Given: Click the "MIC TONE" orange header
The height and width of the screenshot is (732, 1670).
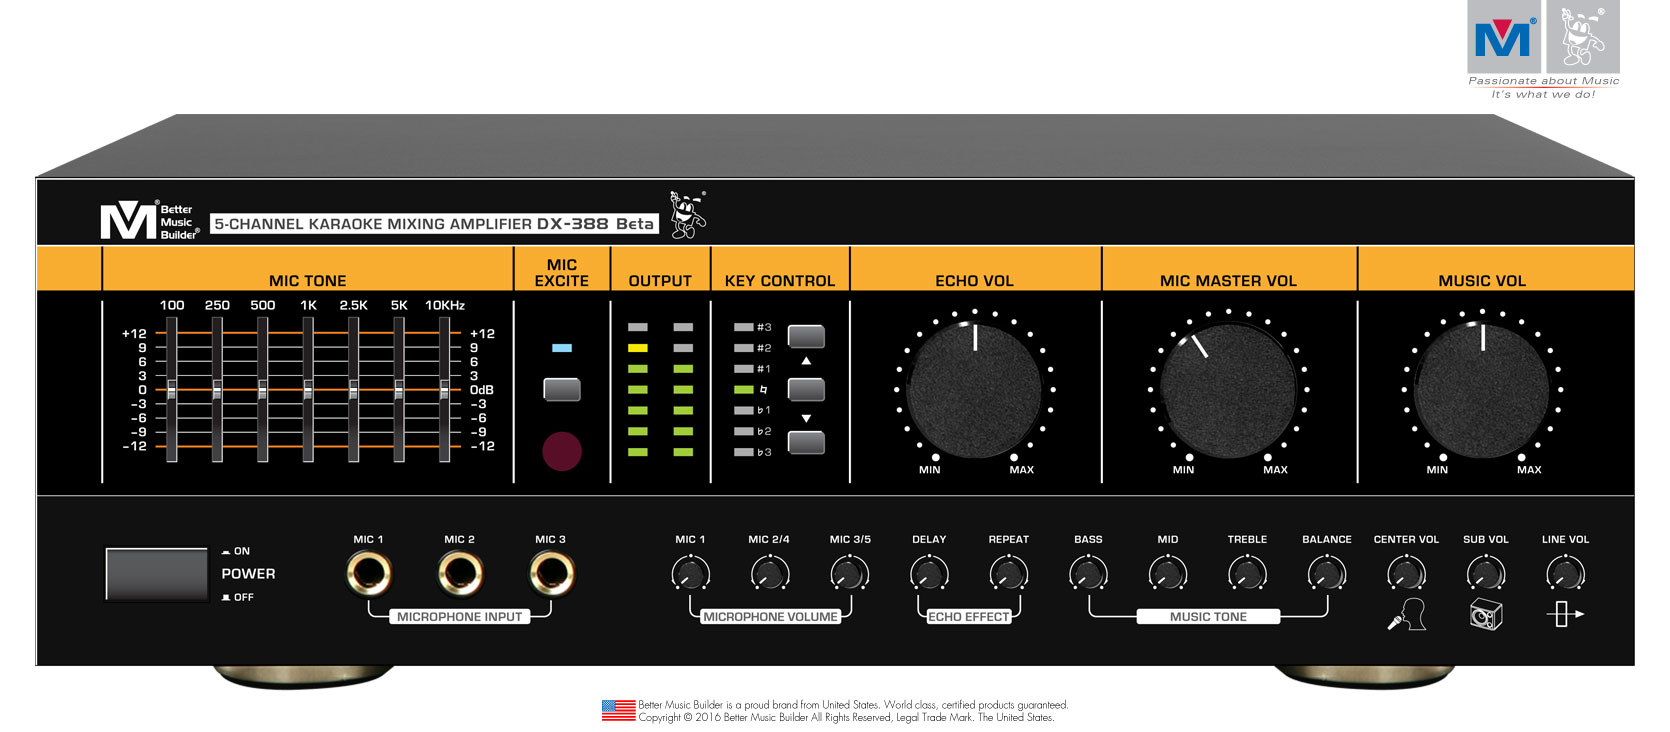Looking at the screenshot, I should (x=308, y=281).
